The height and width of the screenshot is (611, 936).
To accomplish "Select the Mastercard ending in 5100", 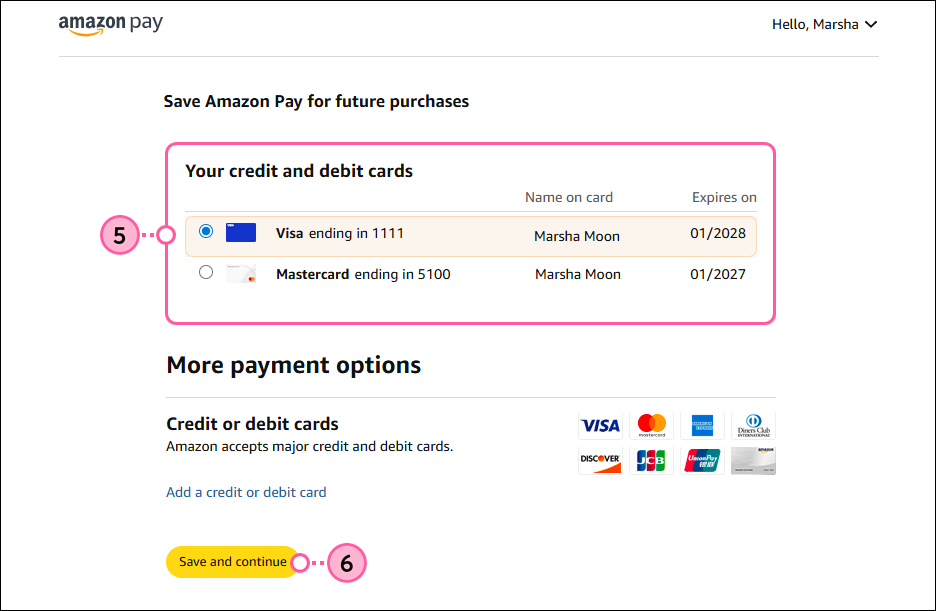I will [x=205, y=271].
